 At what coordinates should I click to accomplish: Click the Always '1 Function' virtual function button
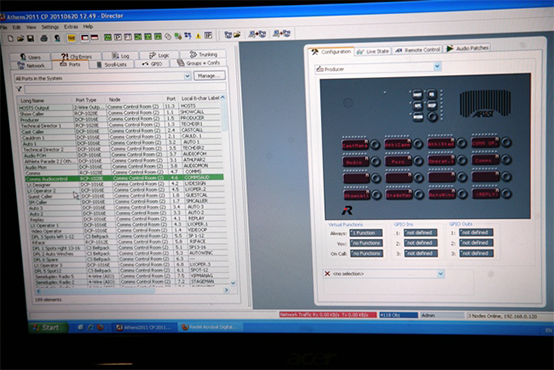366,233
